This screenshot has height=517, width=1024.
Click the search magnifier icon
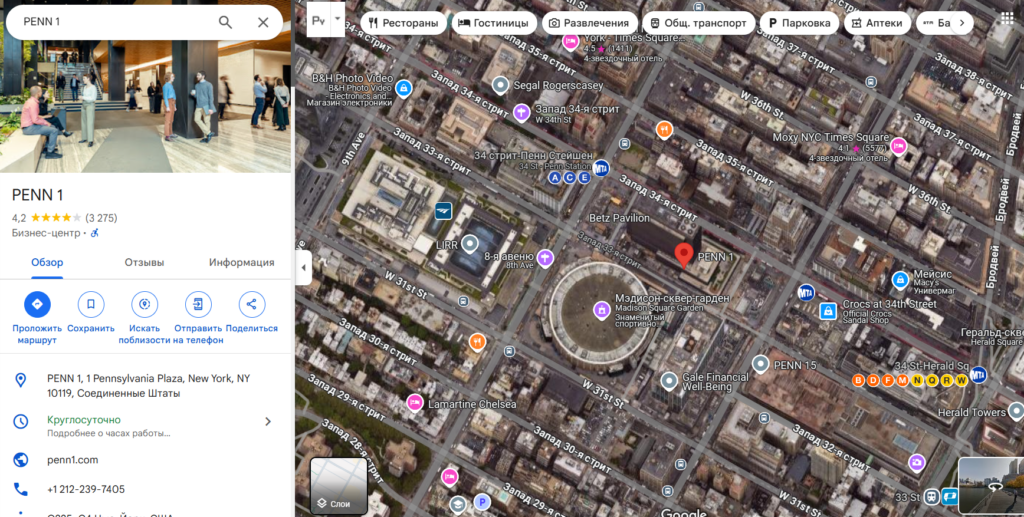(x=225, y=22)
